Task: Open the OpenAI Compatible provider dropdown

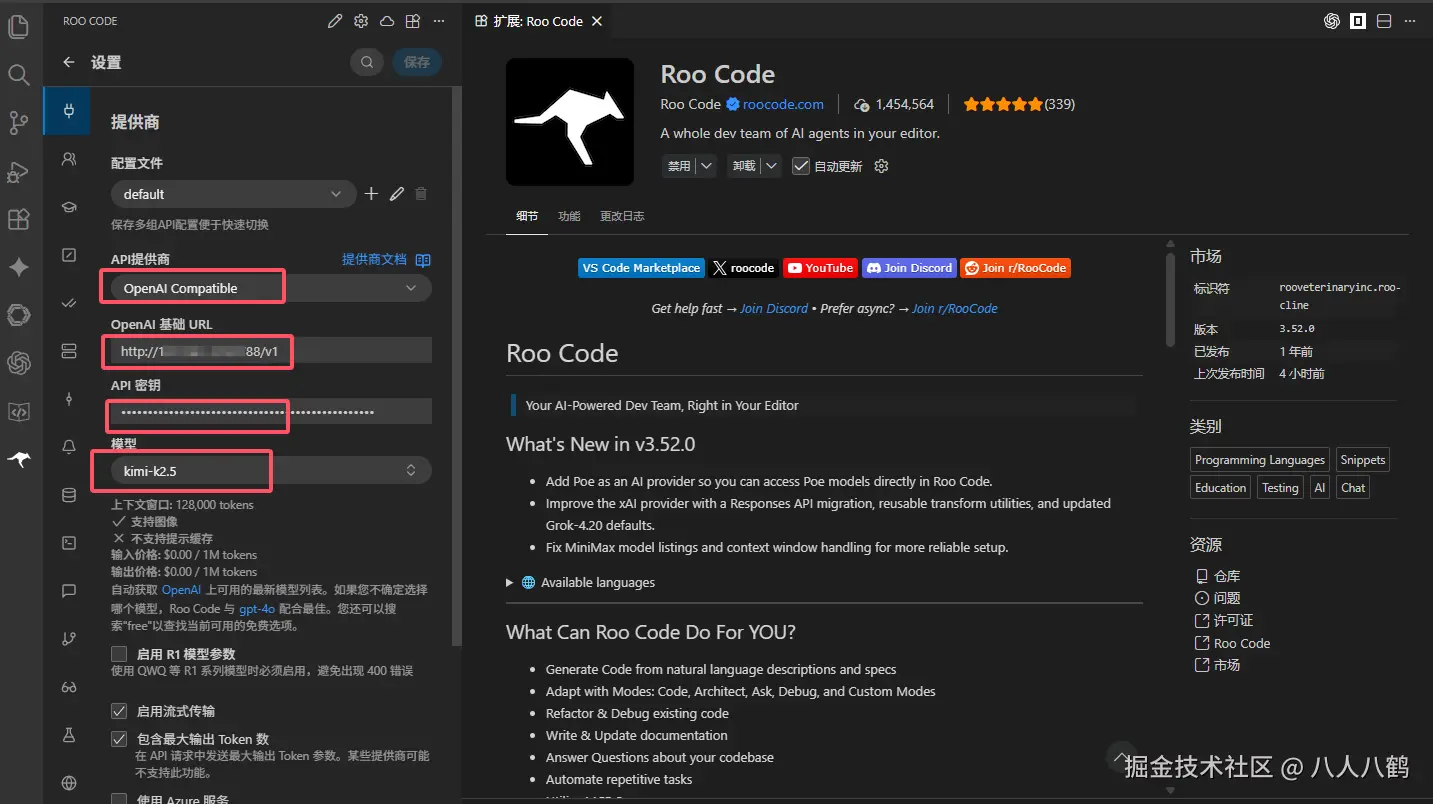Action: click(x=271, y=288)
